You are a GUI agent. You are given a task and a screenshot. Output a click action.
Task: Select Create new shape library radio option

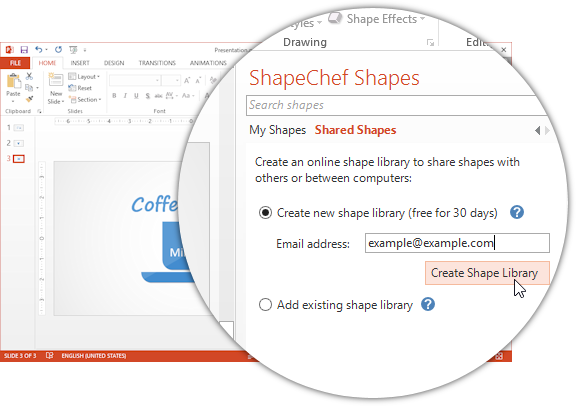coord(265,213)
